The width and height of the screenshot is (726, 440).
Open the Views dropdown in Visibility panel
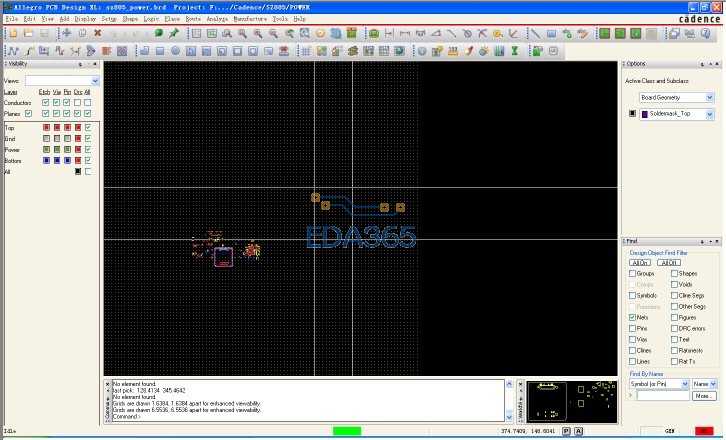click(95, 81)
